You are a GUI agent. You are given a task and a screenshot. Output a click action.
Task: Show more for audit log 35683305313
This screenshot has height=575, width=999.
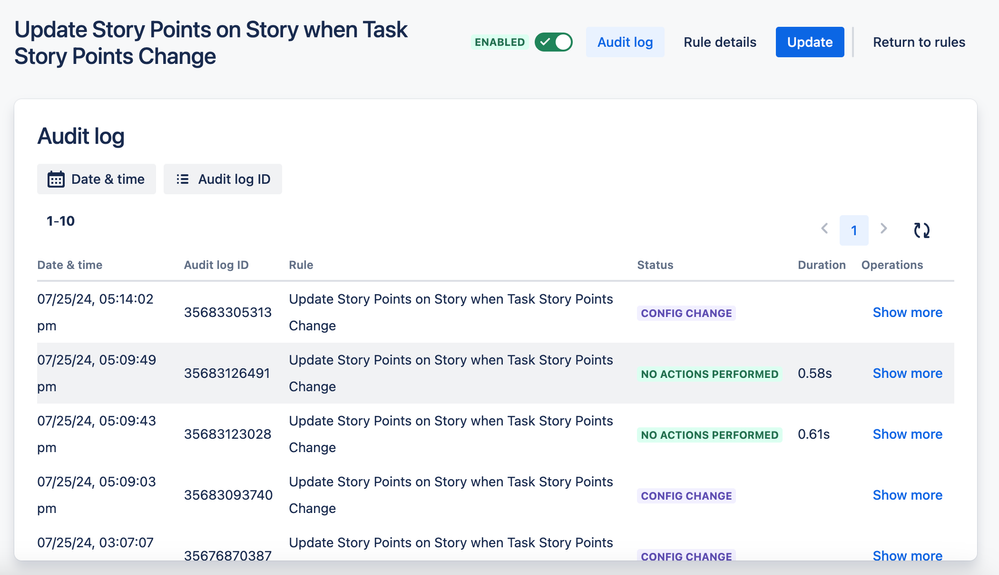coord(907,312)
